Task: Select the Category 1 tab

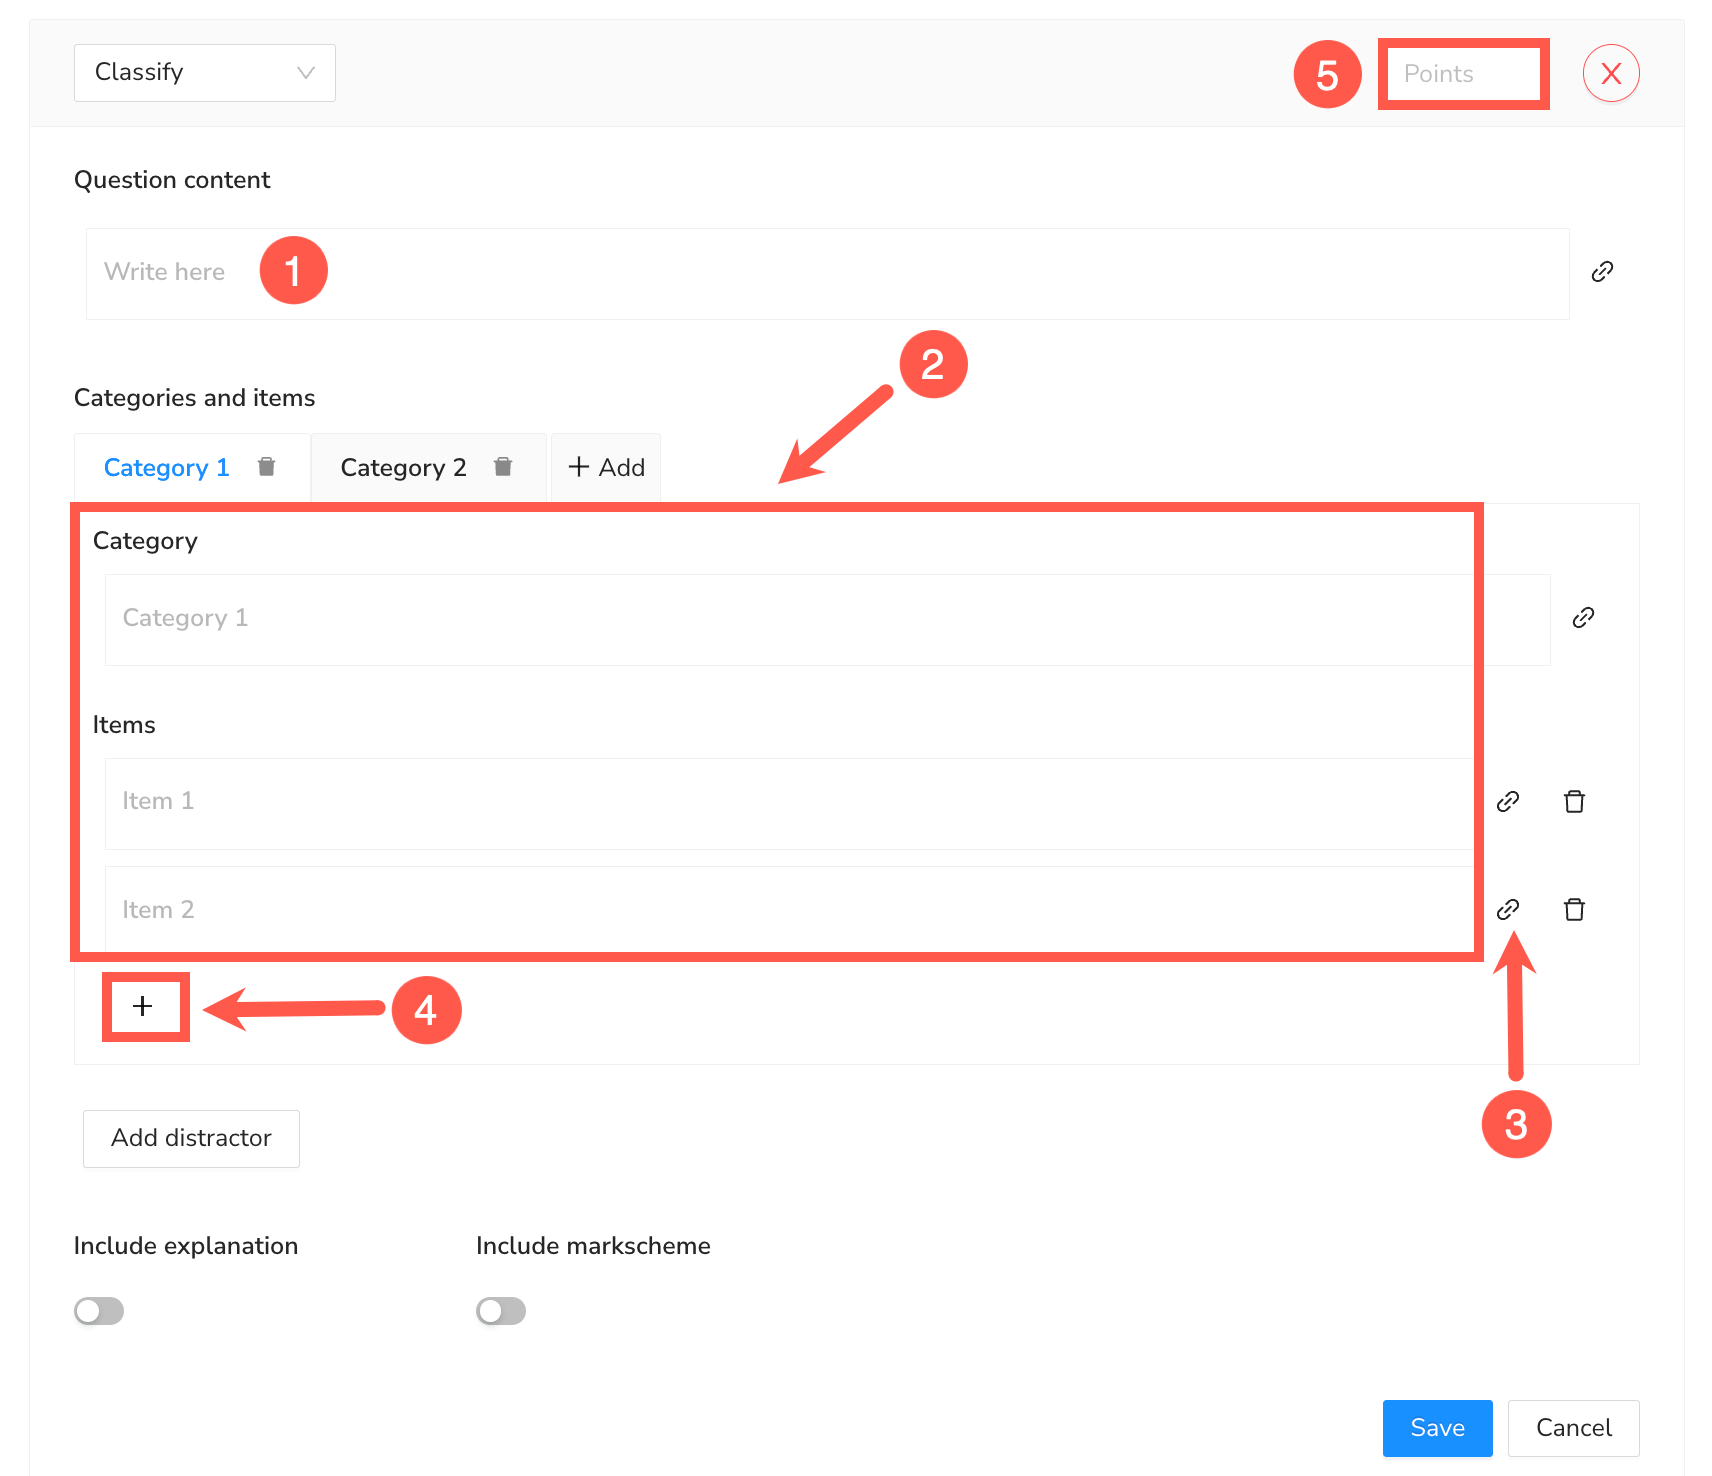Action: 166,468
